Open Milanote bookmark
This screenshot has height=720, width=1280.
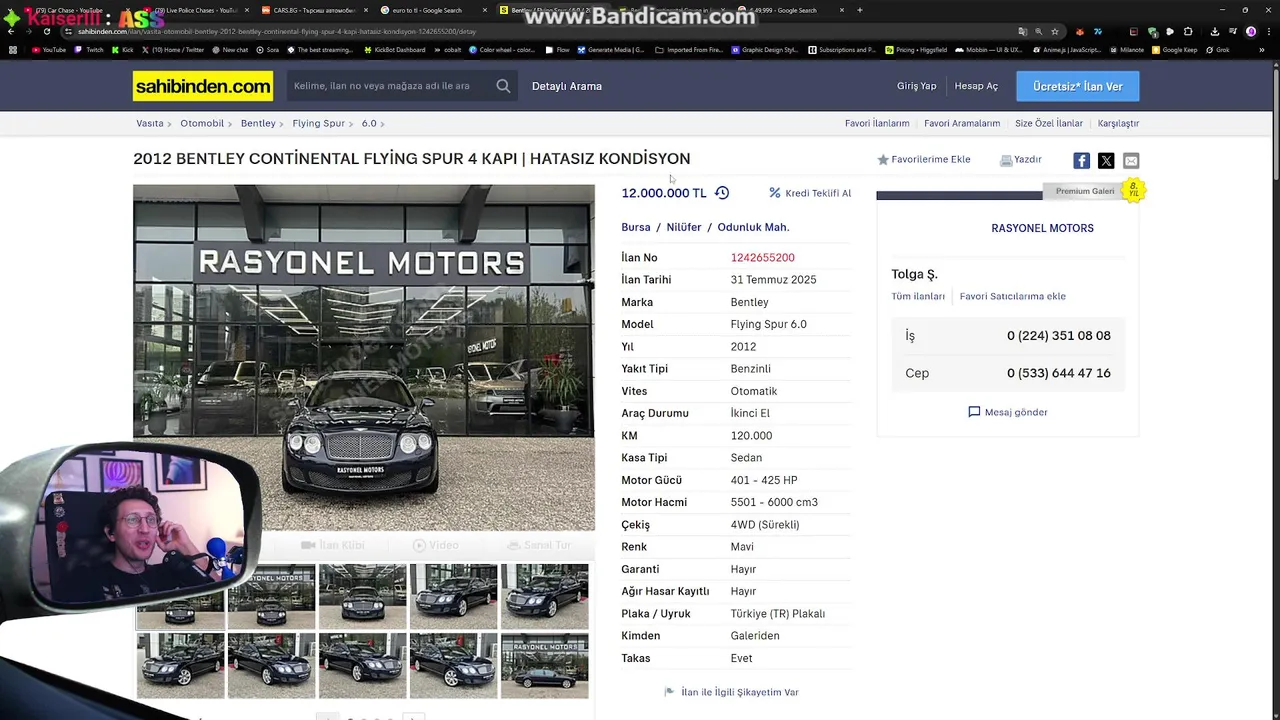point(1126,50)
